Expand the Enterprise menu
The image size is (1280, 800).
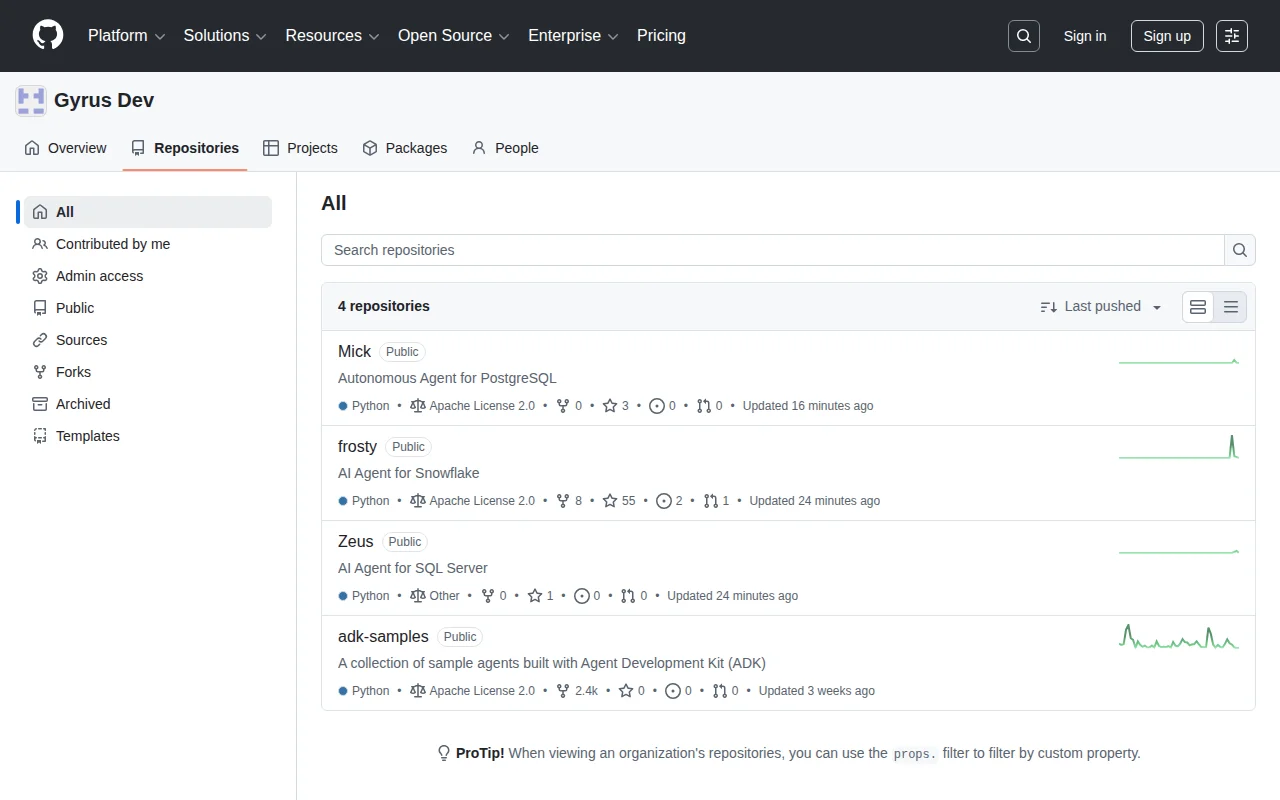coord(573,36)
